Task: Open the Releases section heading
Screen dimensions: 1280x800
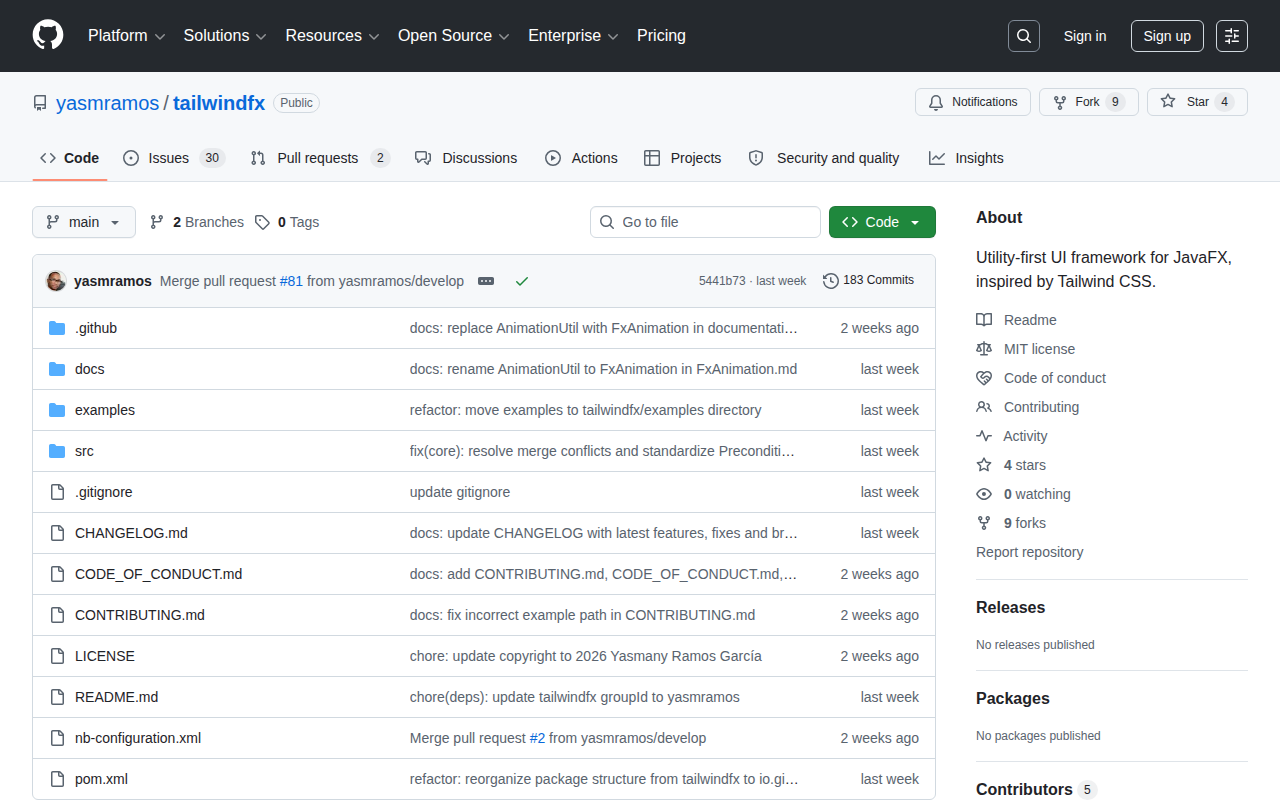Action: [x=1011, y=608]
